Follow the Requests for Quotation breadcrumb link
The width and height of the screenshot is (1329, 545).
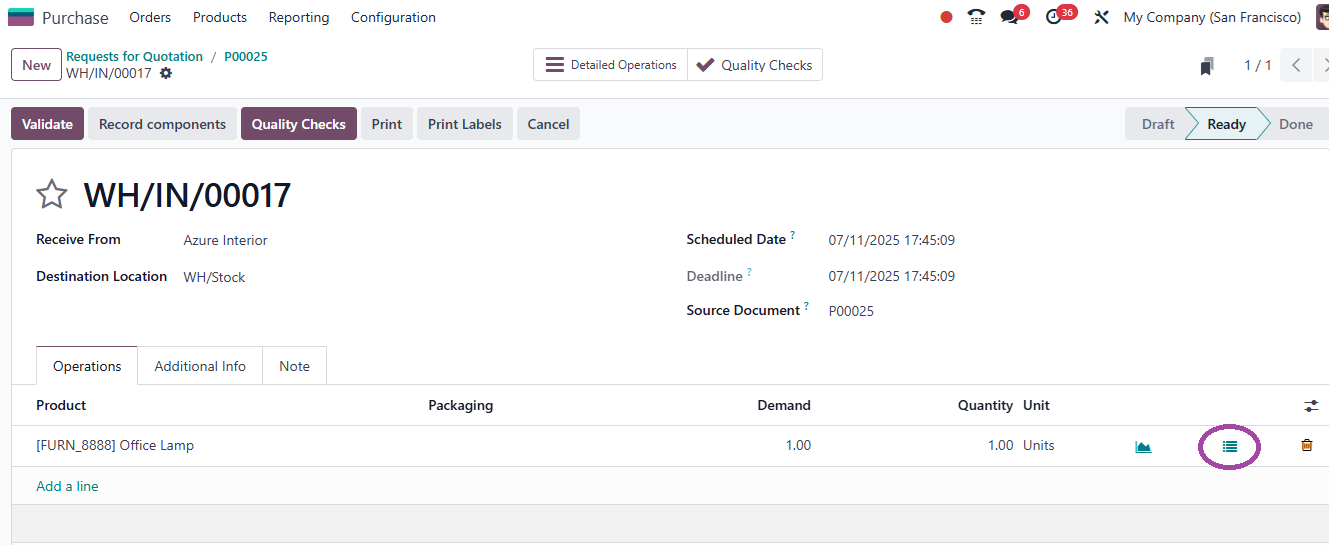tap(134, 57)
